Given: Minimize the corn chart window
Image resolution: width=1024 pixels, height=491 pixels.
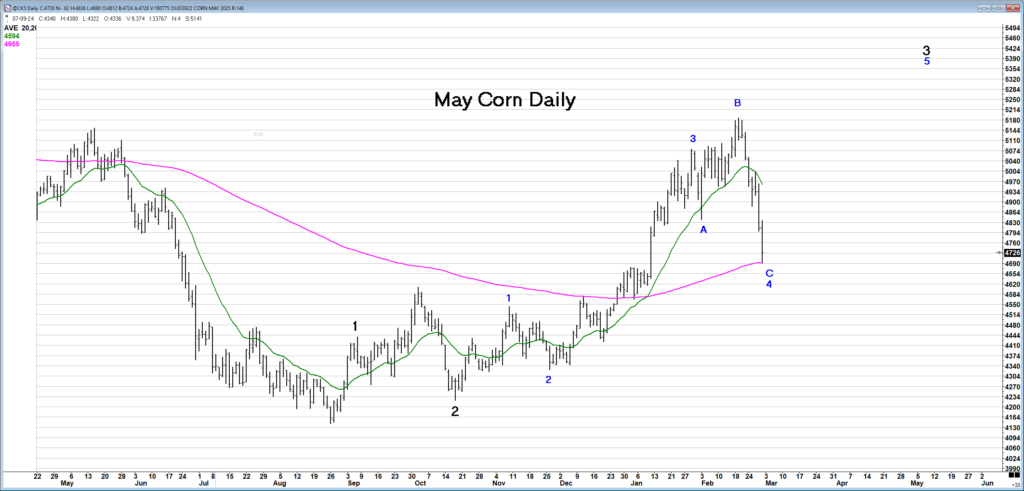Looking at the screenshot, I should click(x=985, y=6).
